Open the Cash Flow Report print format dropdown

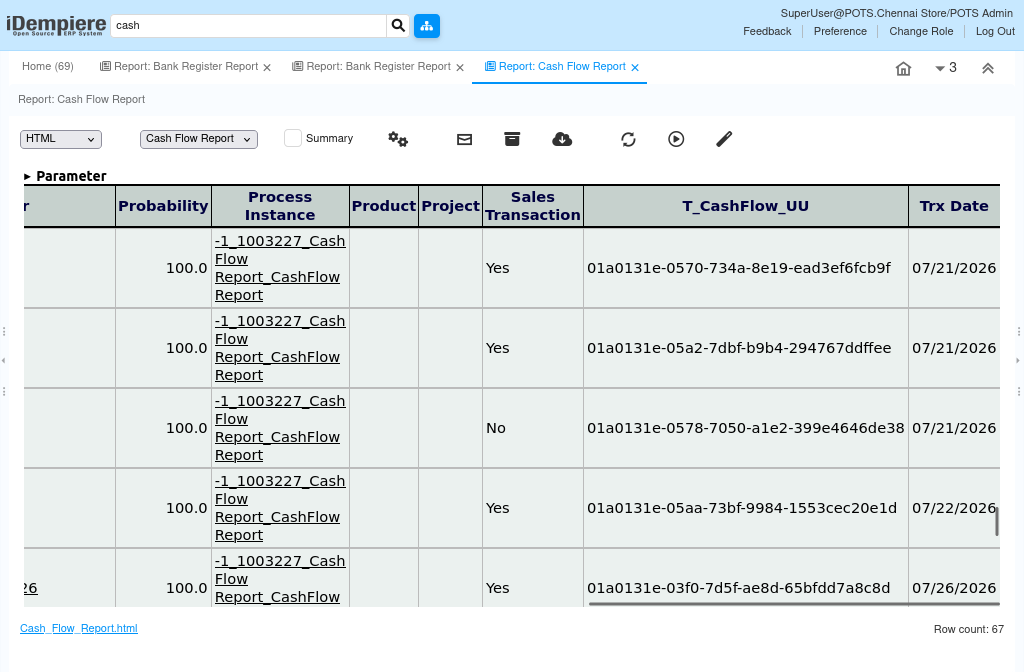pyautogui.click(x=199, y=139)
